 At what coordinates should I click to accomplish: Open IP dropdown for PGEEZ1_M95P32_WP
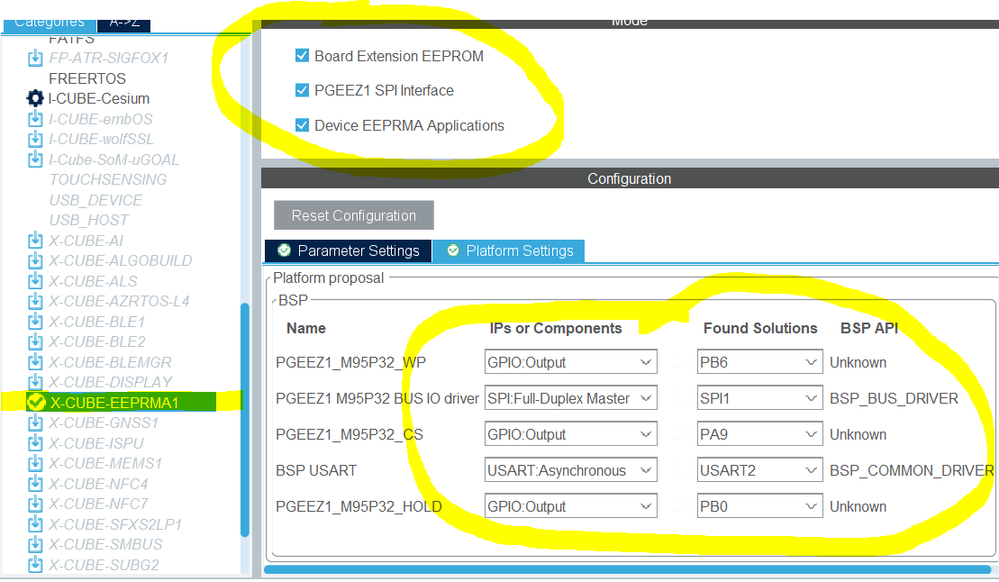point(570,362)
